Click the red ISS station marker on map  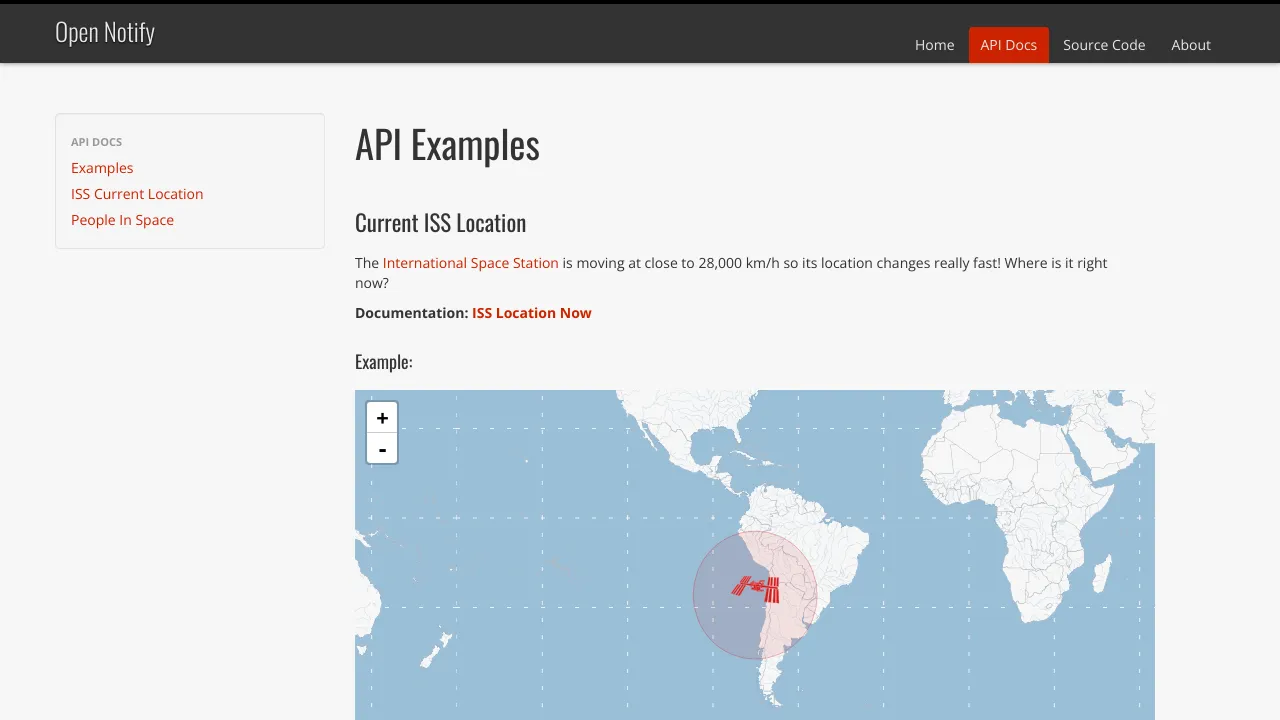click(756, 588)
